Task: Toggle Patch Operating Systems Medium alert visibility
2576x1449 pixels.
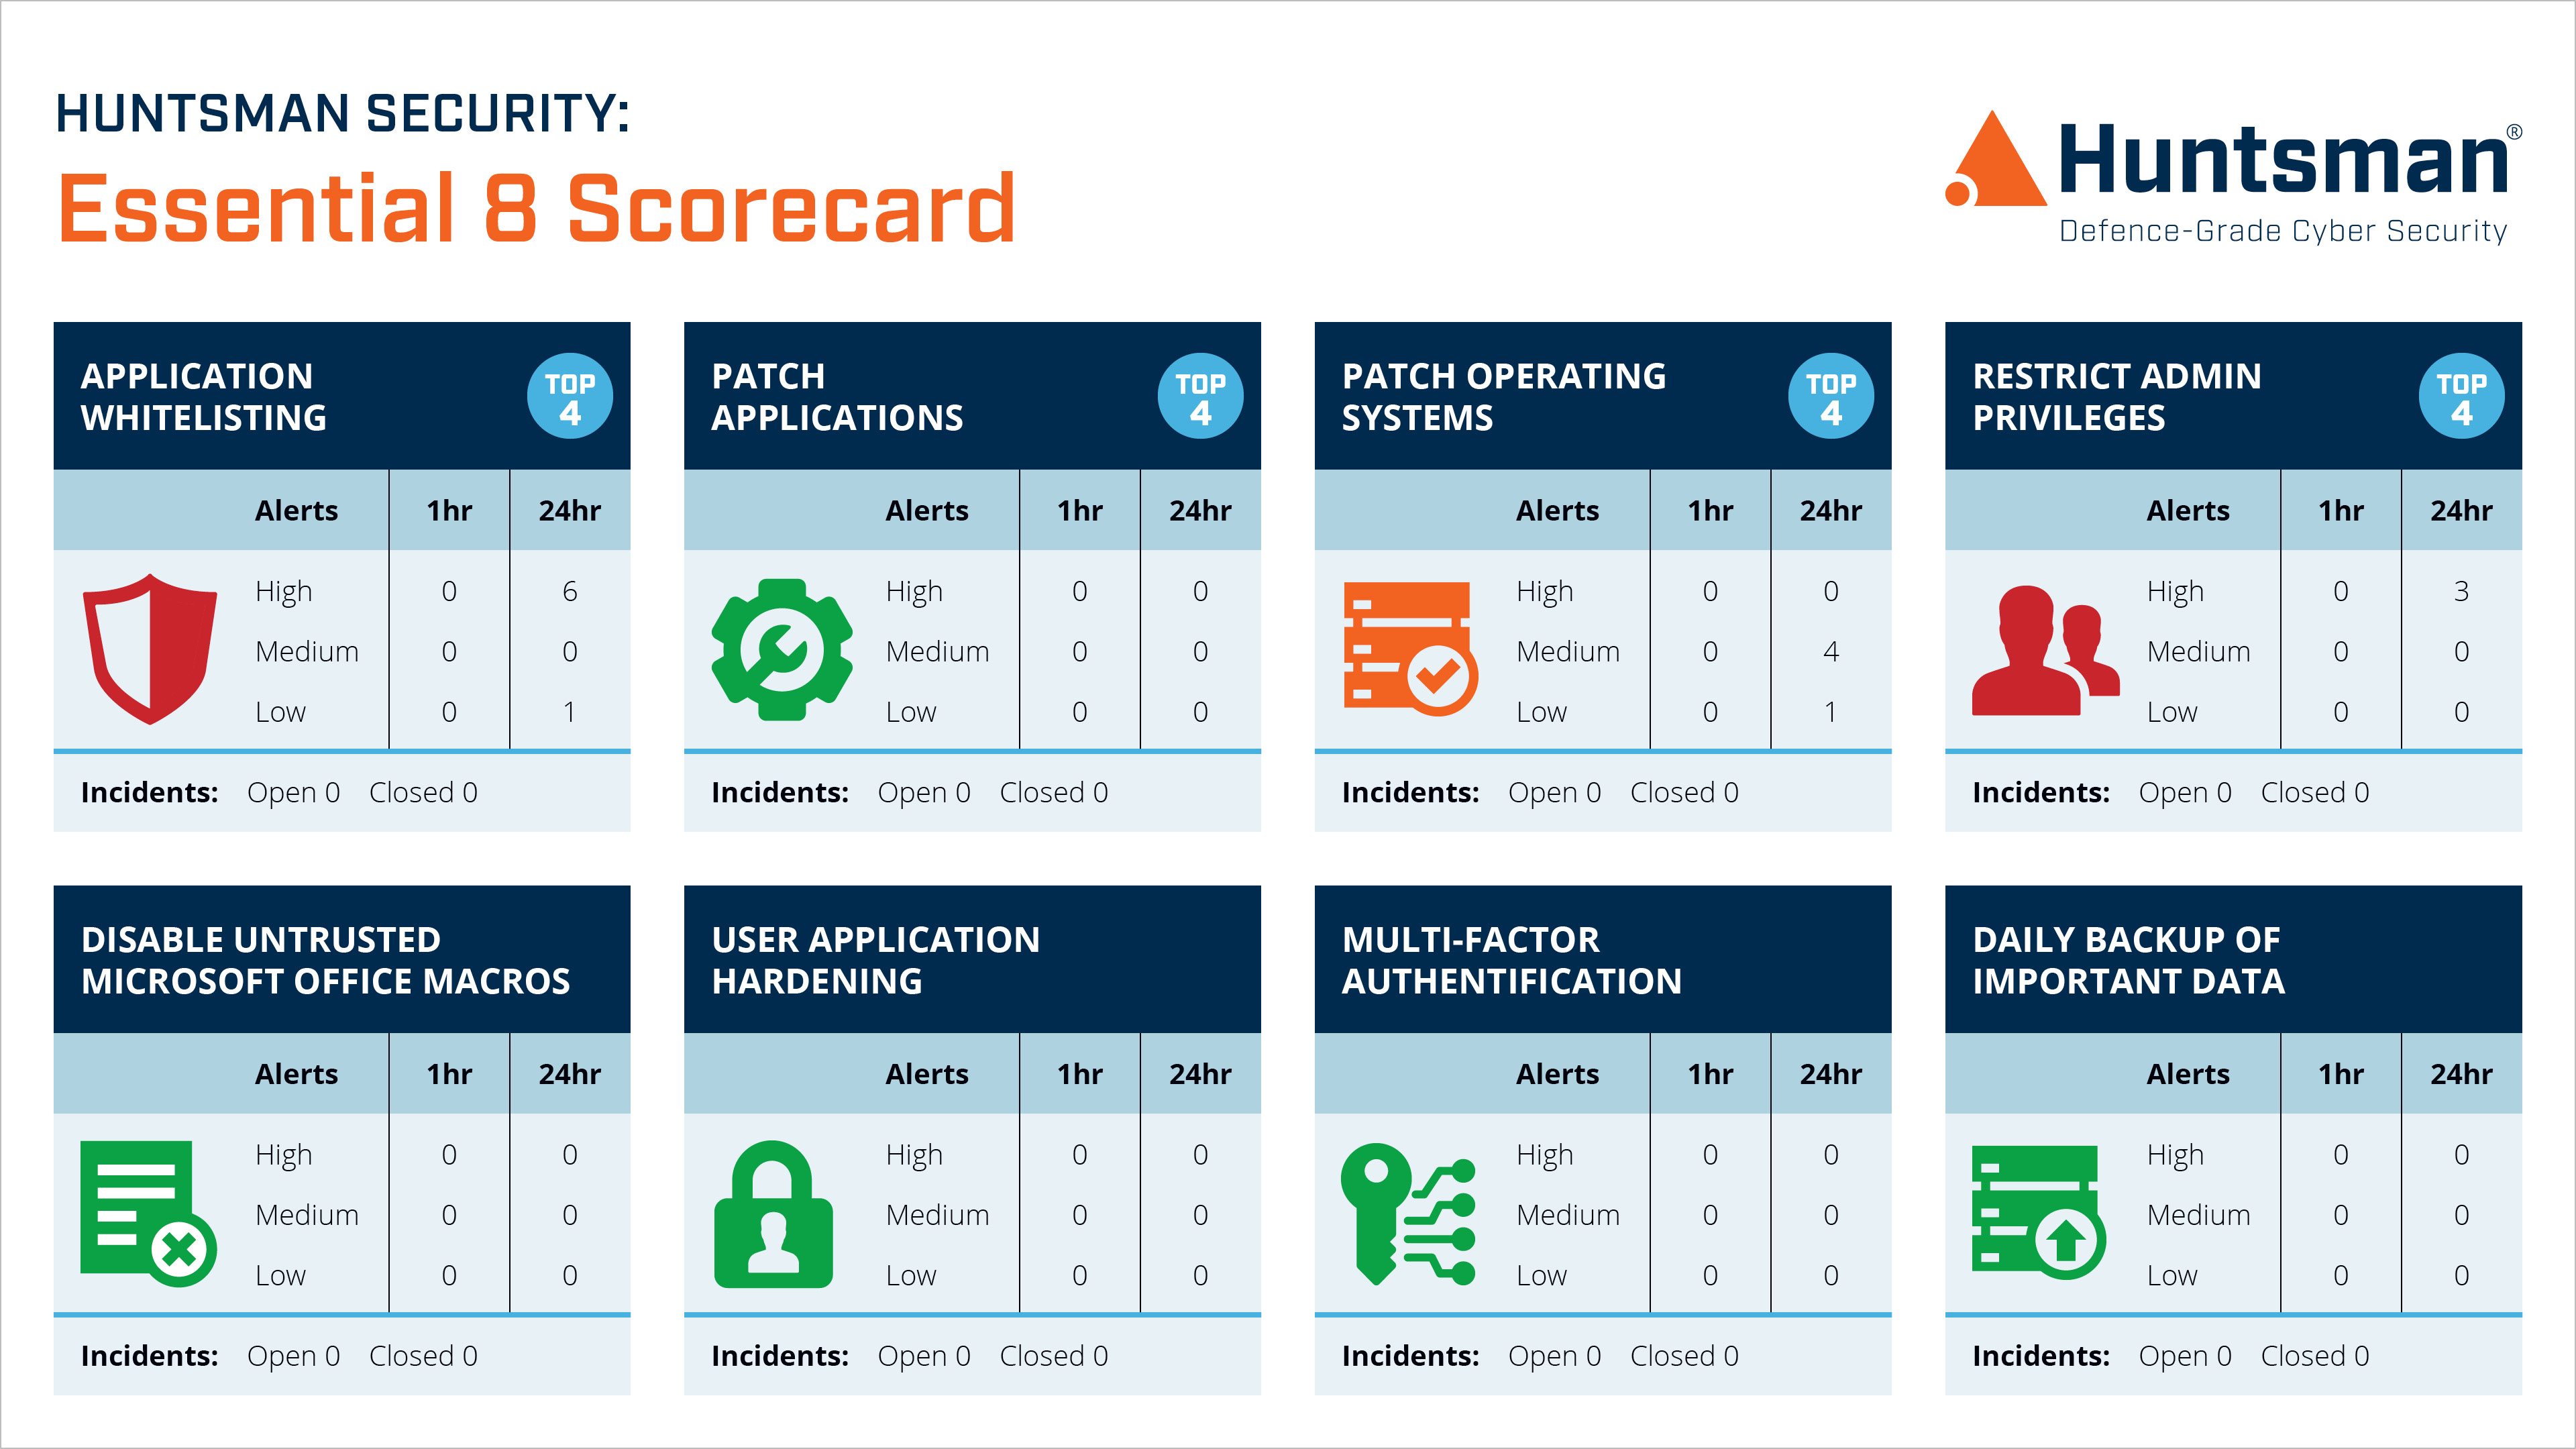Action: (1562, 642)
